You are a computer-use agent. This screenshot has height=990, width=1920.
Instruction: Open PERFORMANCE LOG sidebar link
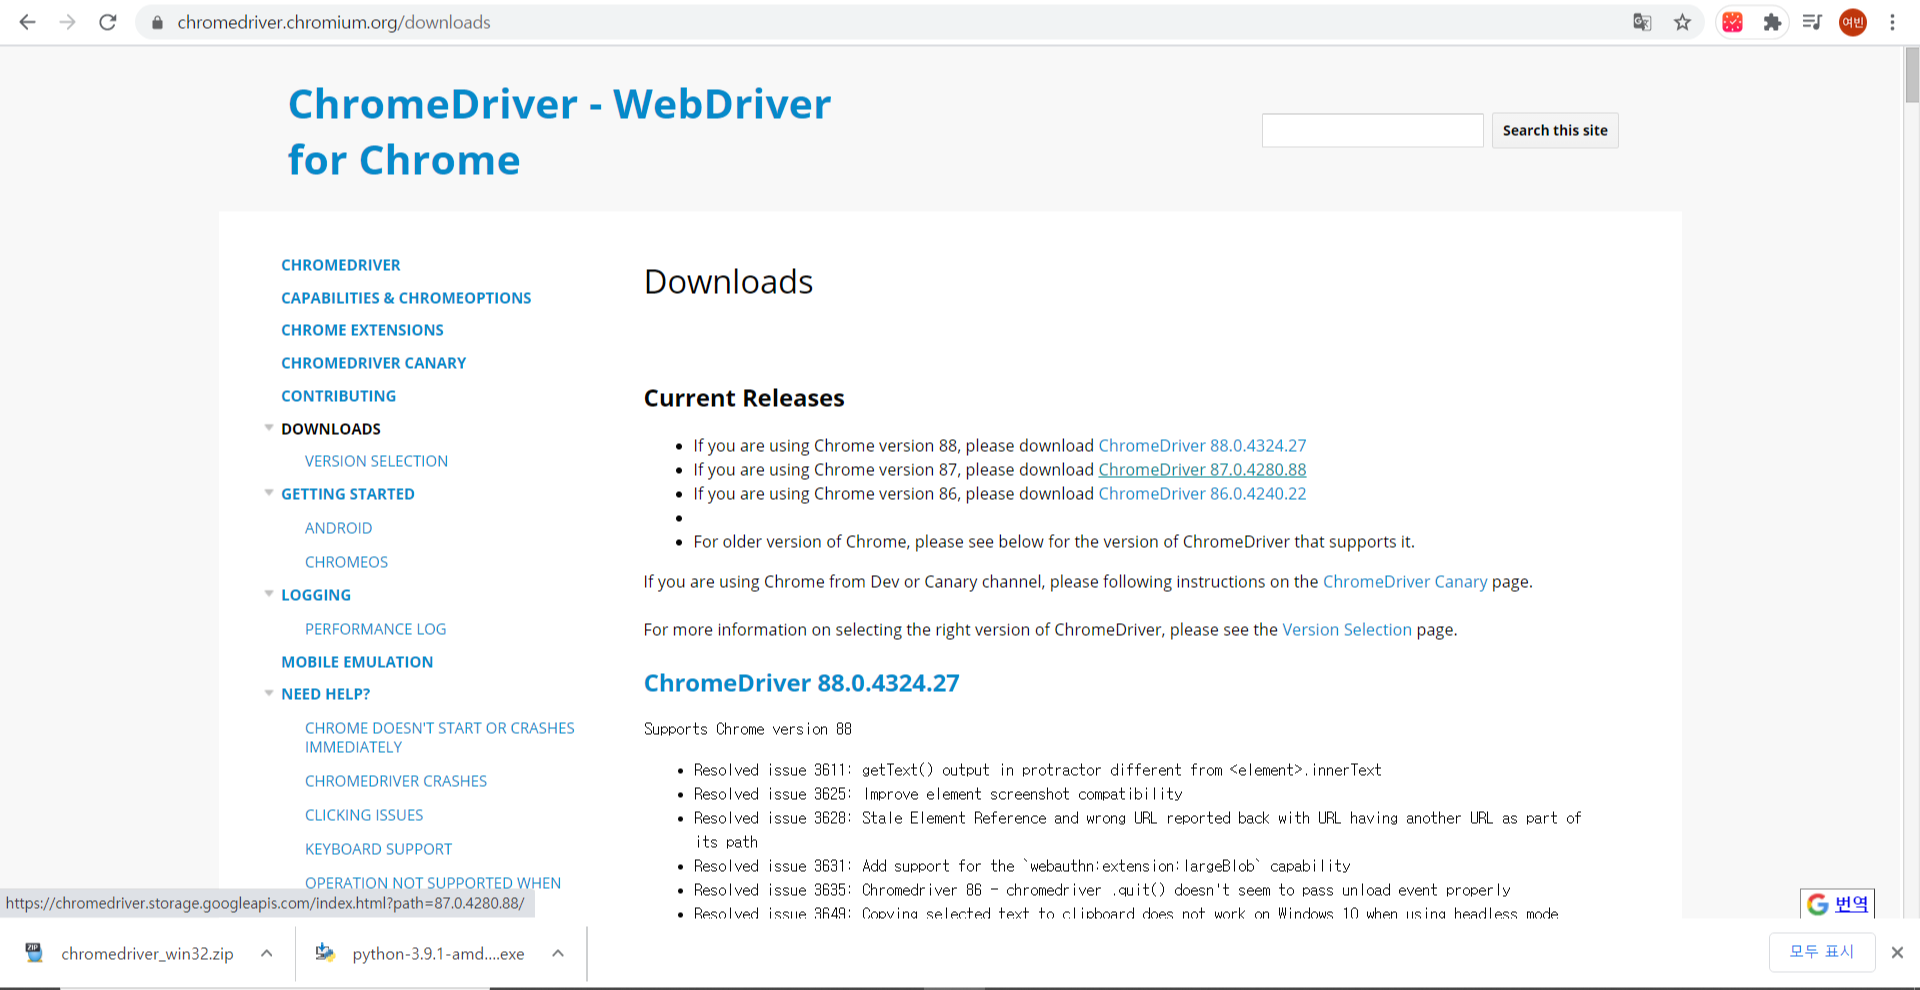(x=375, y=629)
